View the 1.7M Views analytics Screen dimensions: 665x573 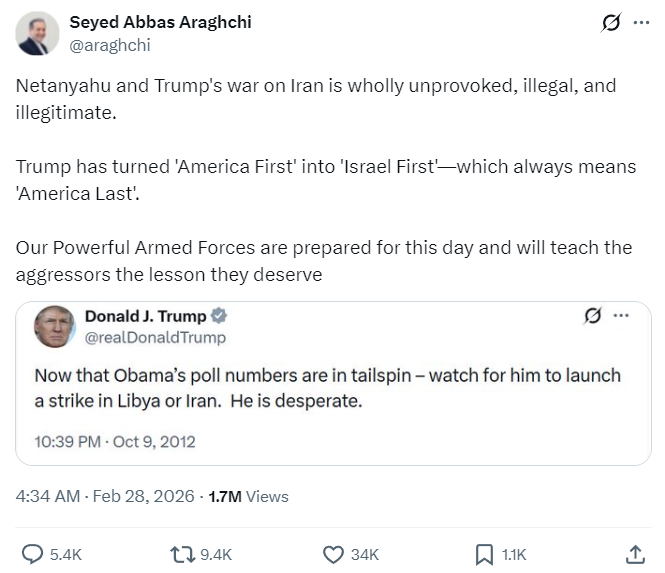coord(248,495)
